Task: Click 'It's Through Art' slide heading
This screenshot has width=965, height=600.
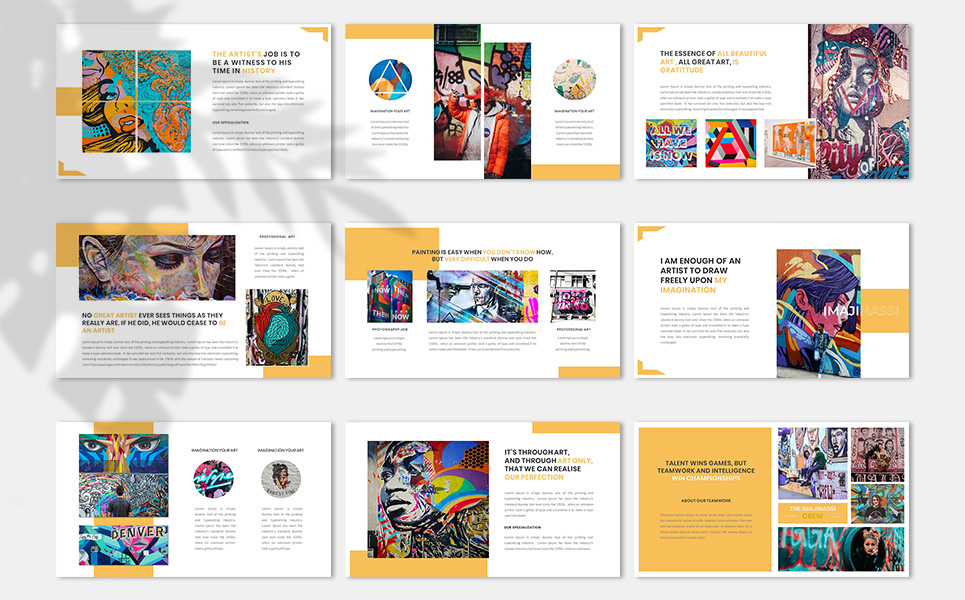Action: pos(547,465)
